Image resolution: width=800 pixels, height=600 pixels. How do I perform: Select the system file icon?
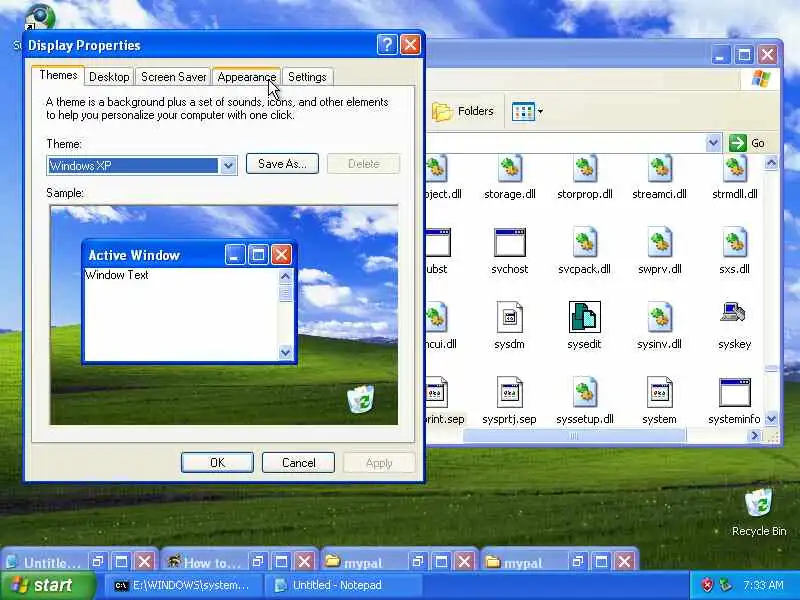pos(659,392)
